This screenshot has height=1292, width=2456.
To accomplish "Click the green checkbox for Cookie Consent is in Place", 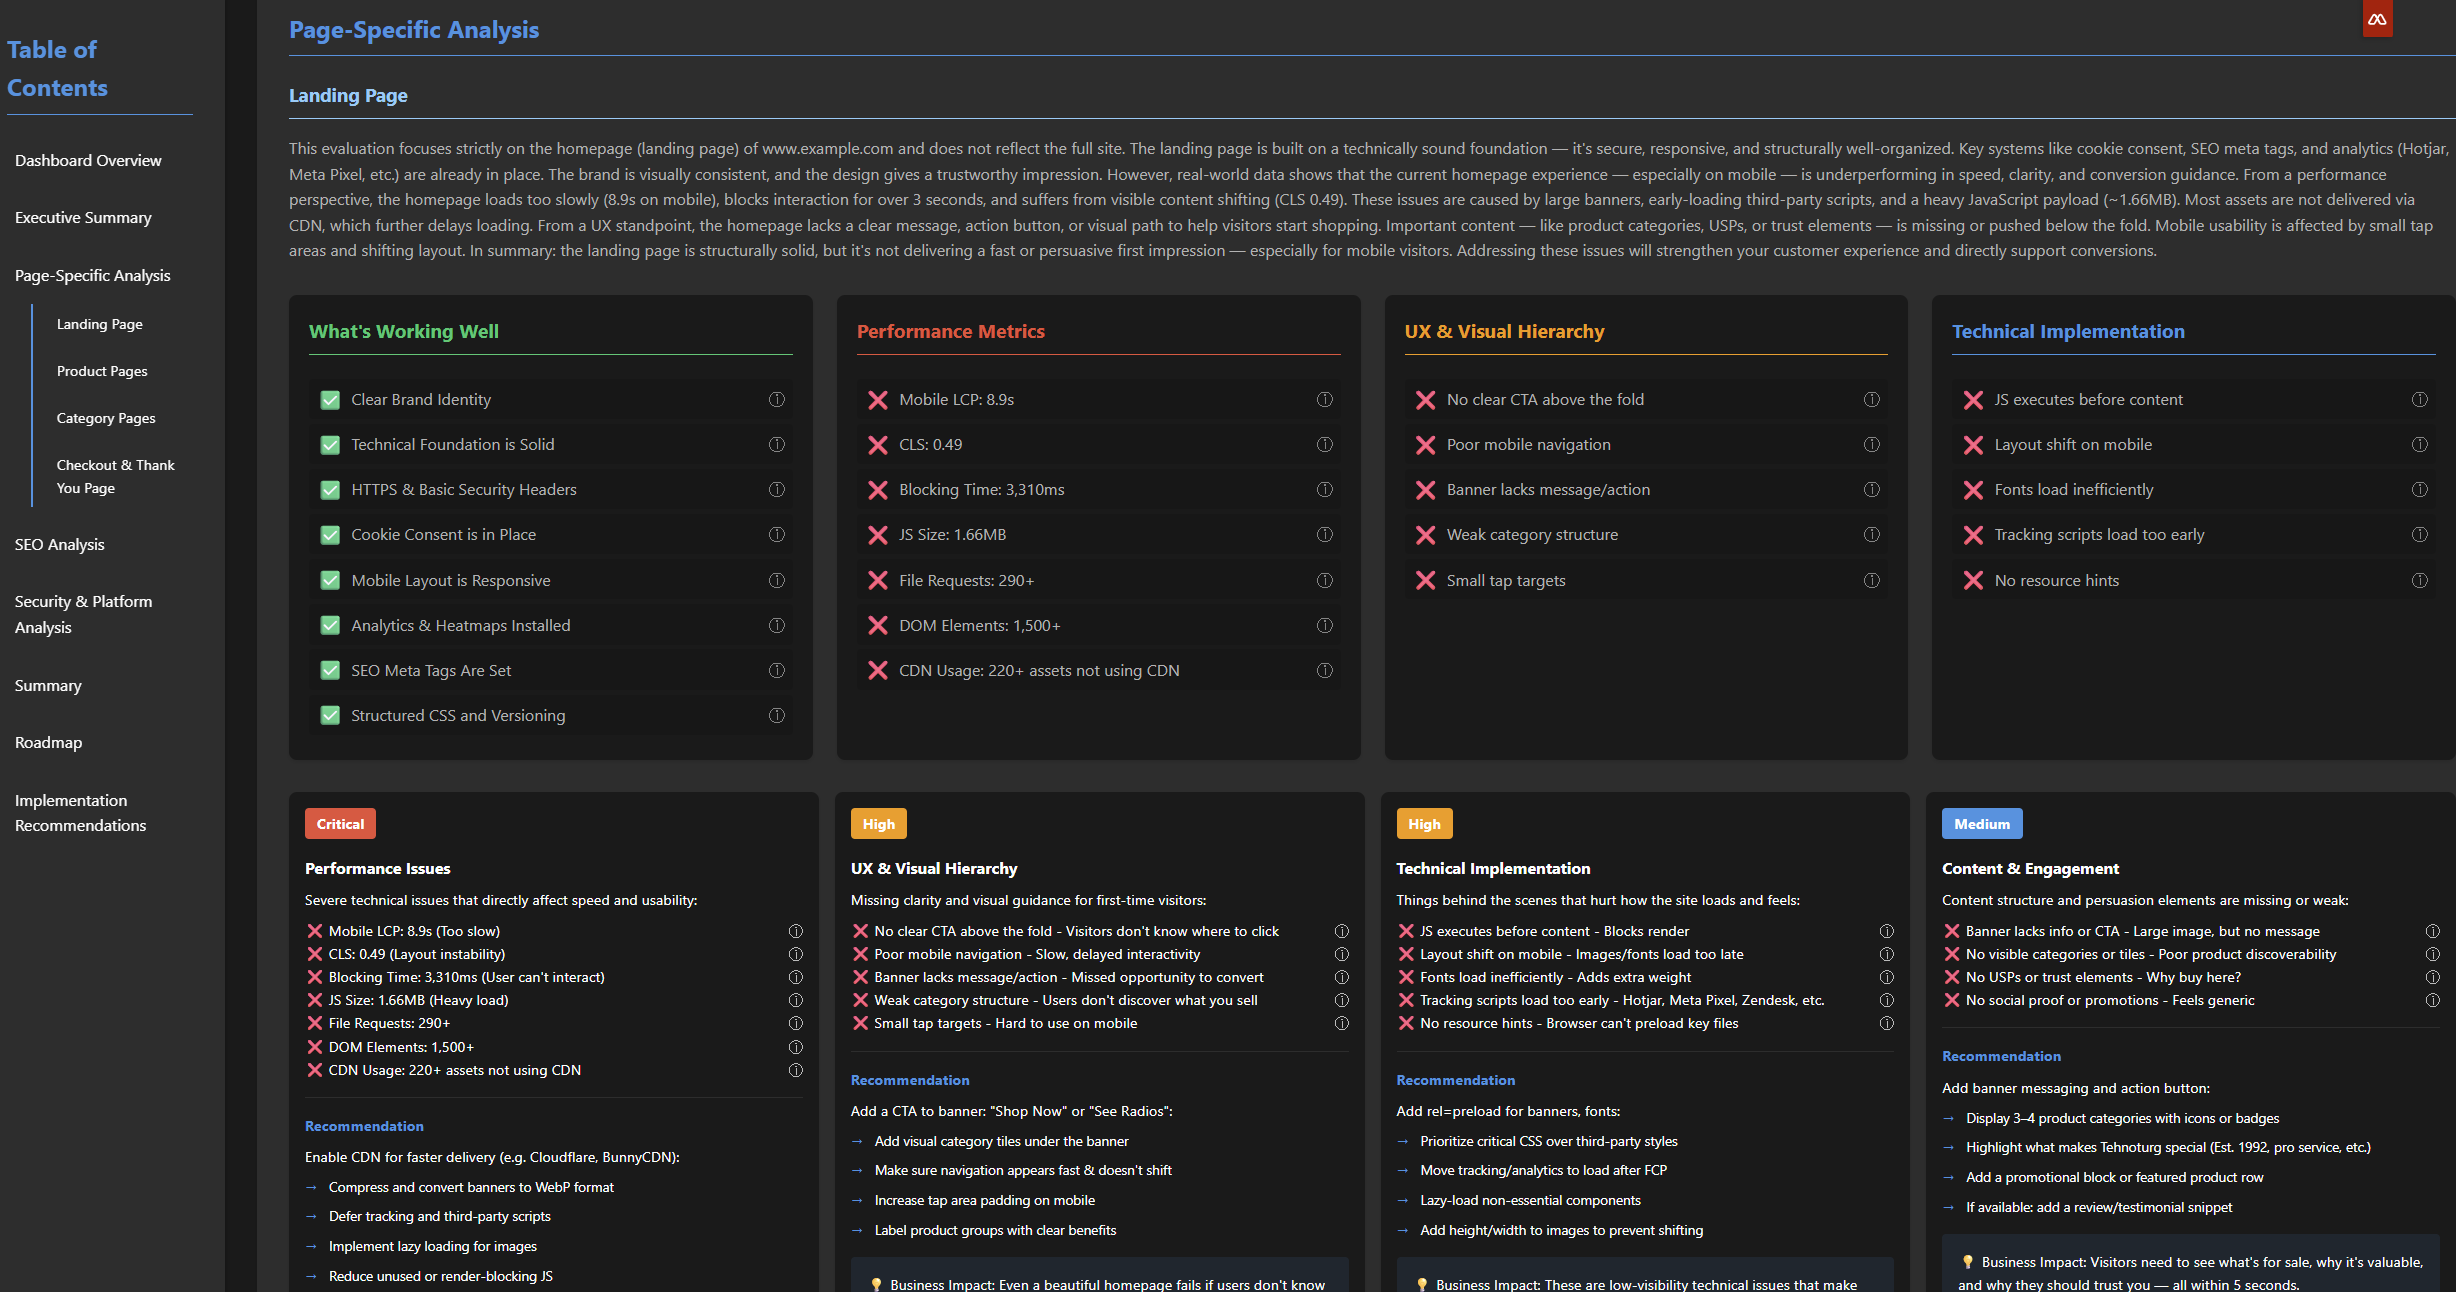I will [x=330, y=535].
